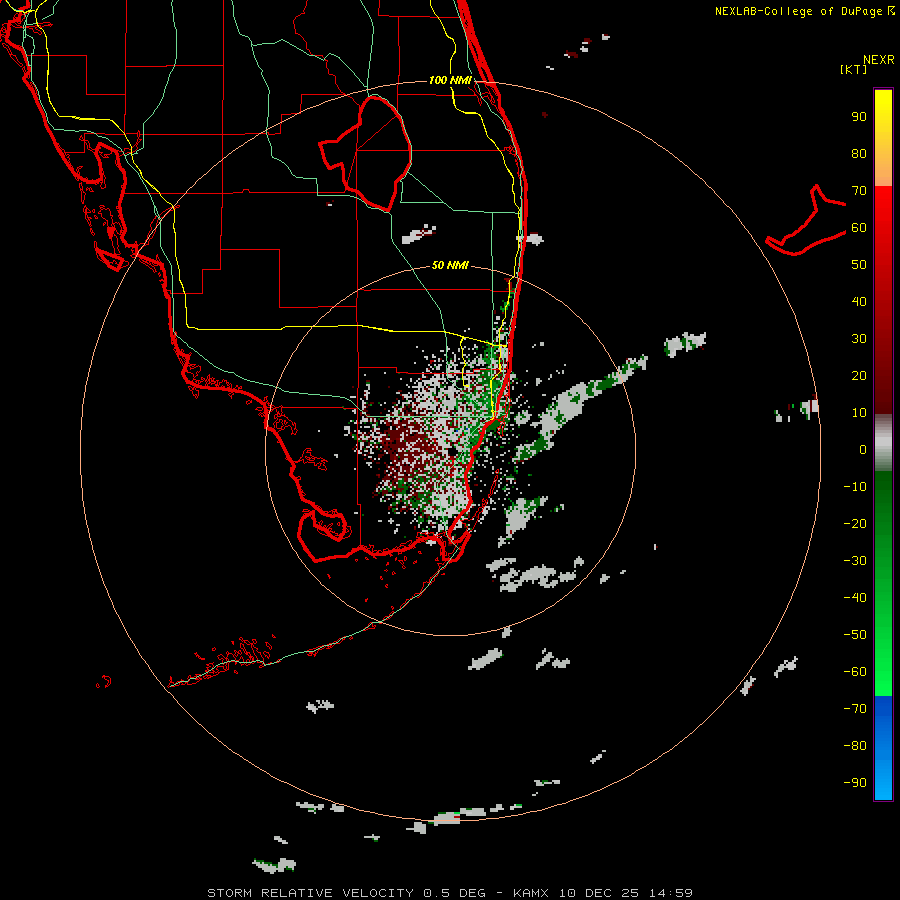Viewport: 900px width, 900px height.
Task: Click the "70" value on the velocity scale
Action: point(859,191)
